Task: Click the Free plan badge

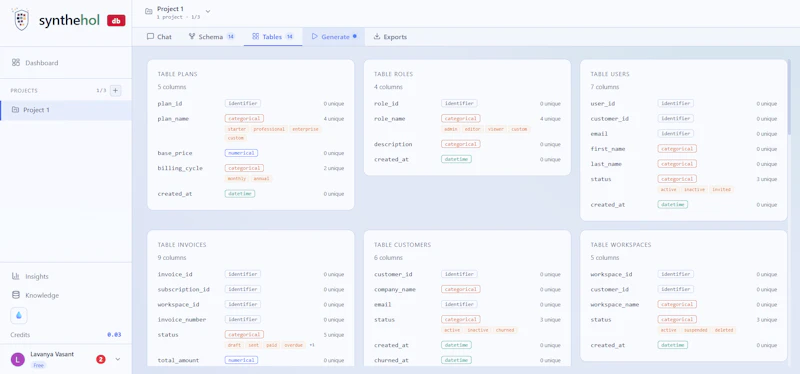Action: (38, 365)
